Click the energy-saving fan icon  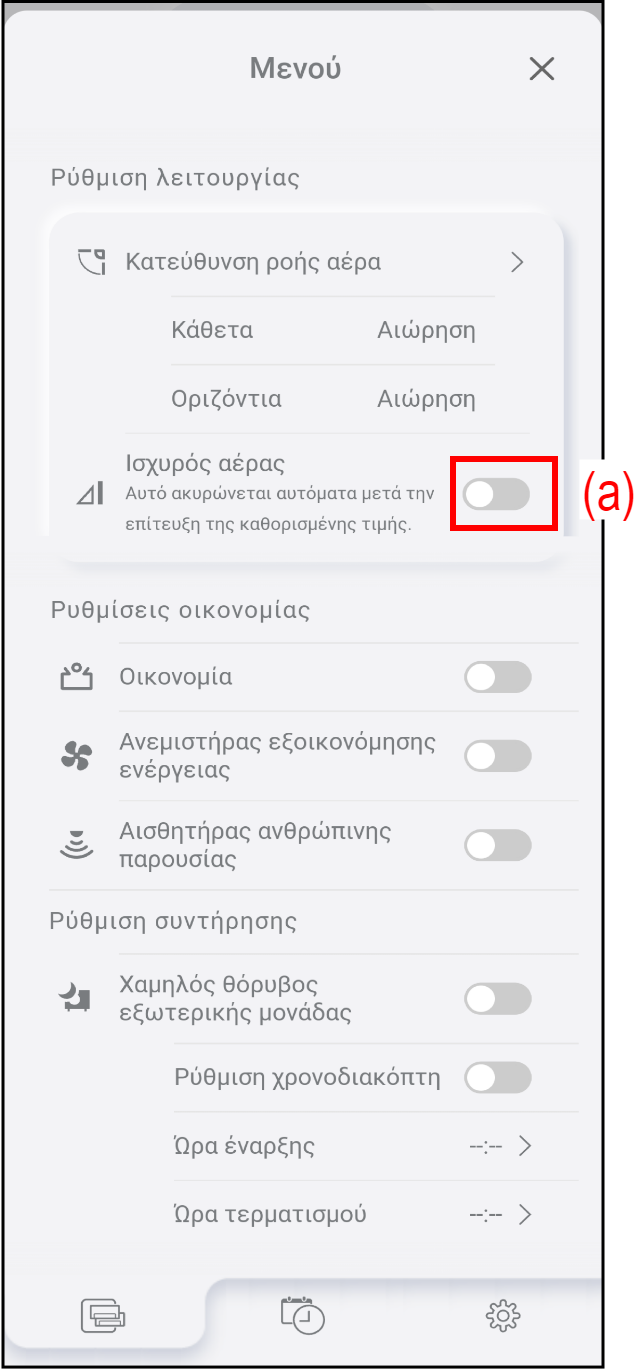pyautogui.click(x=76, y=757)
